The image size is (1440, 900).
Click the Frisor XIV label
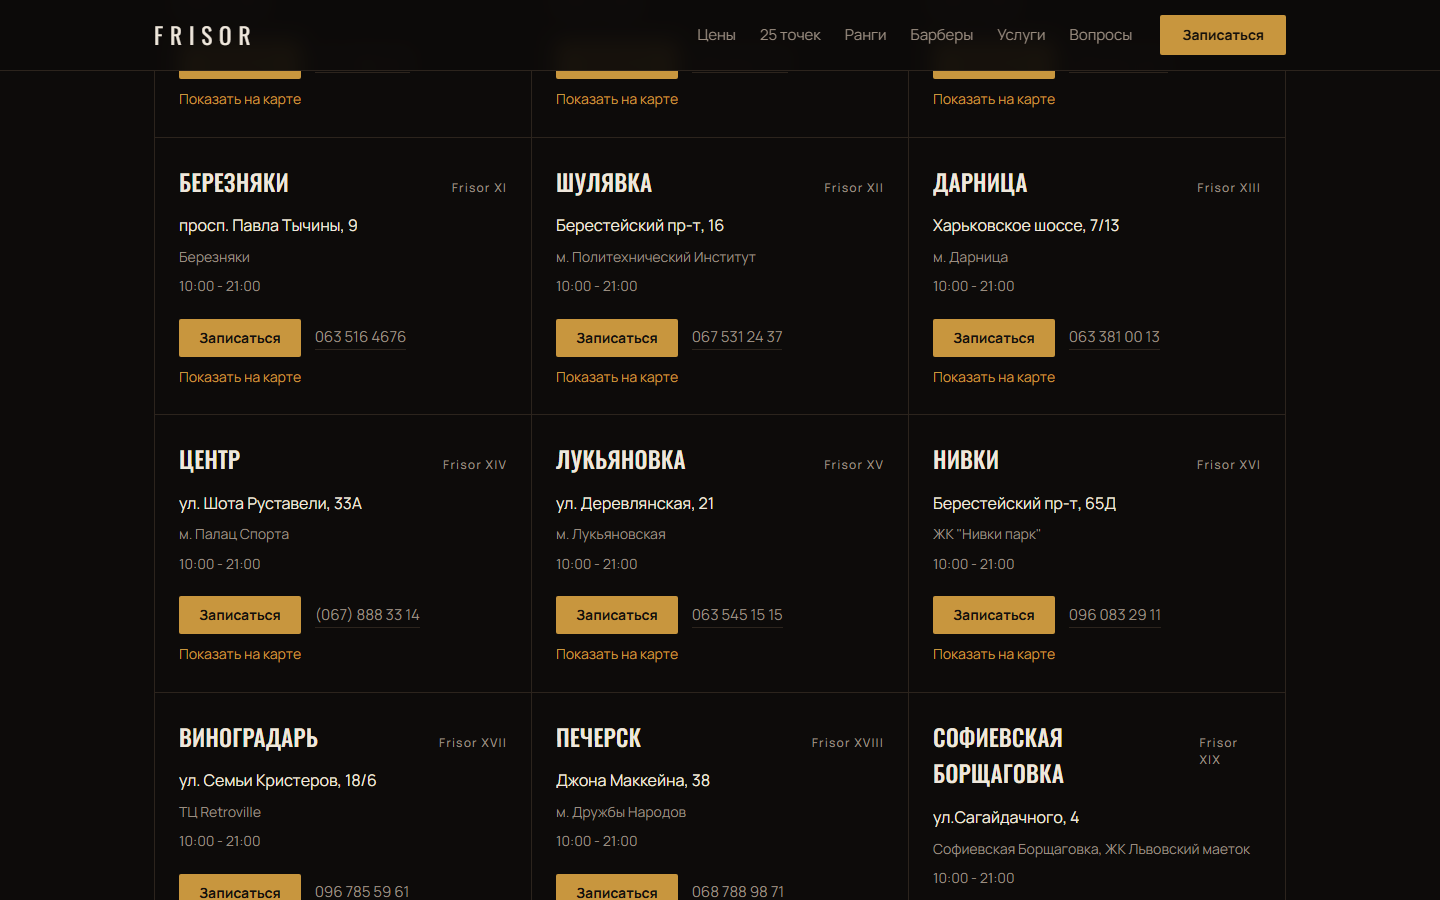tap(475, 465)
